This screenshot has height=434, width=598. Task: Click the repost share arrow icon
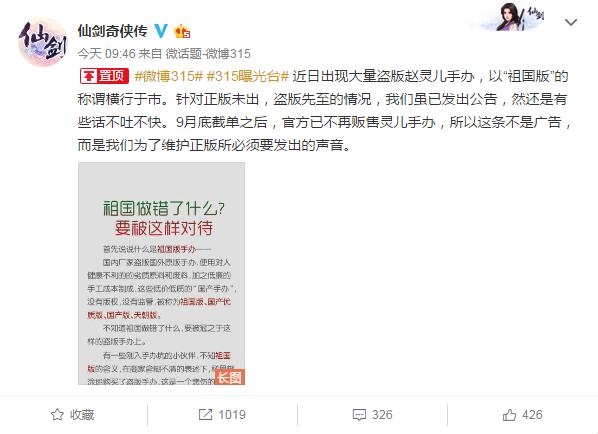(205, 415)
